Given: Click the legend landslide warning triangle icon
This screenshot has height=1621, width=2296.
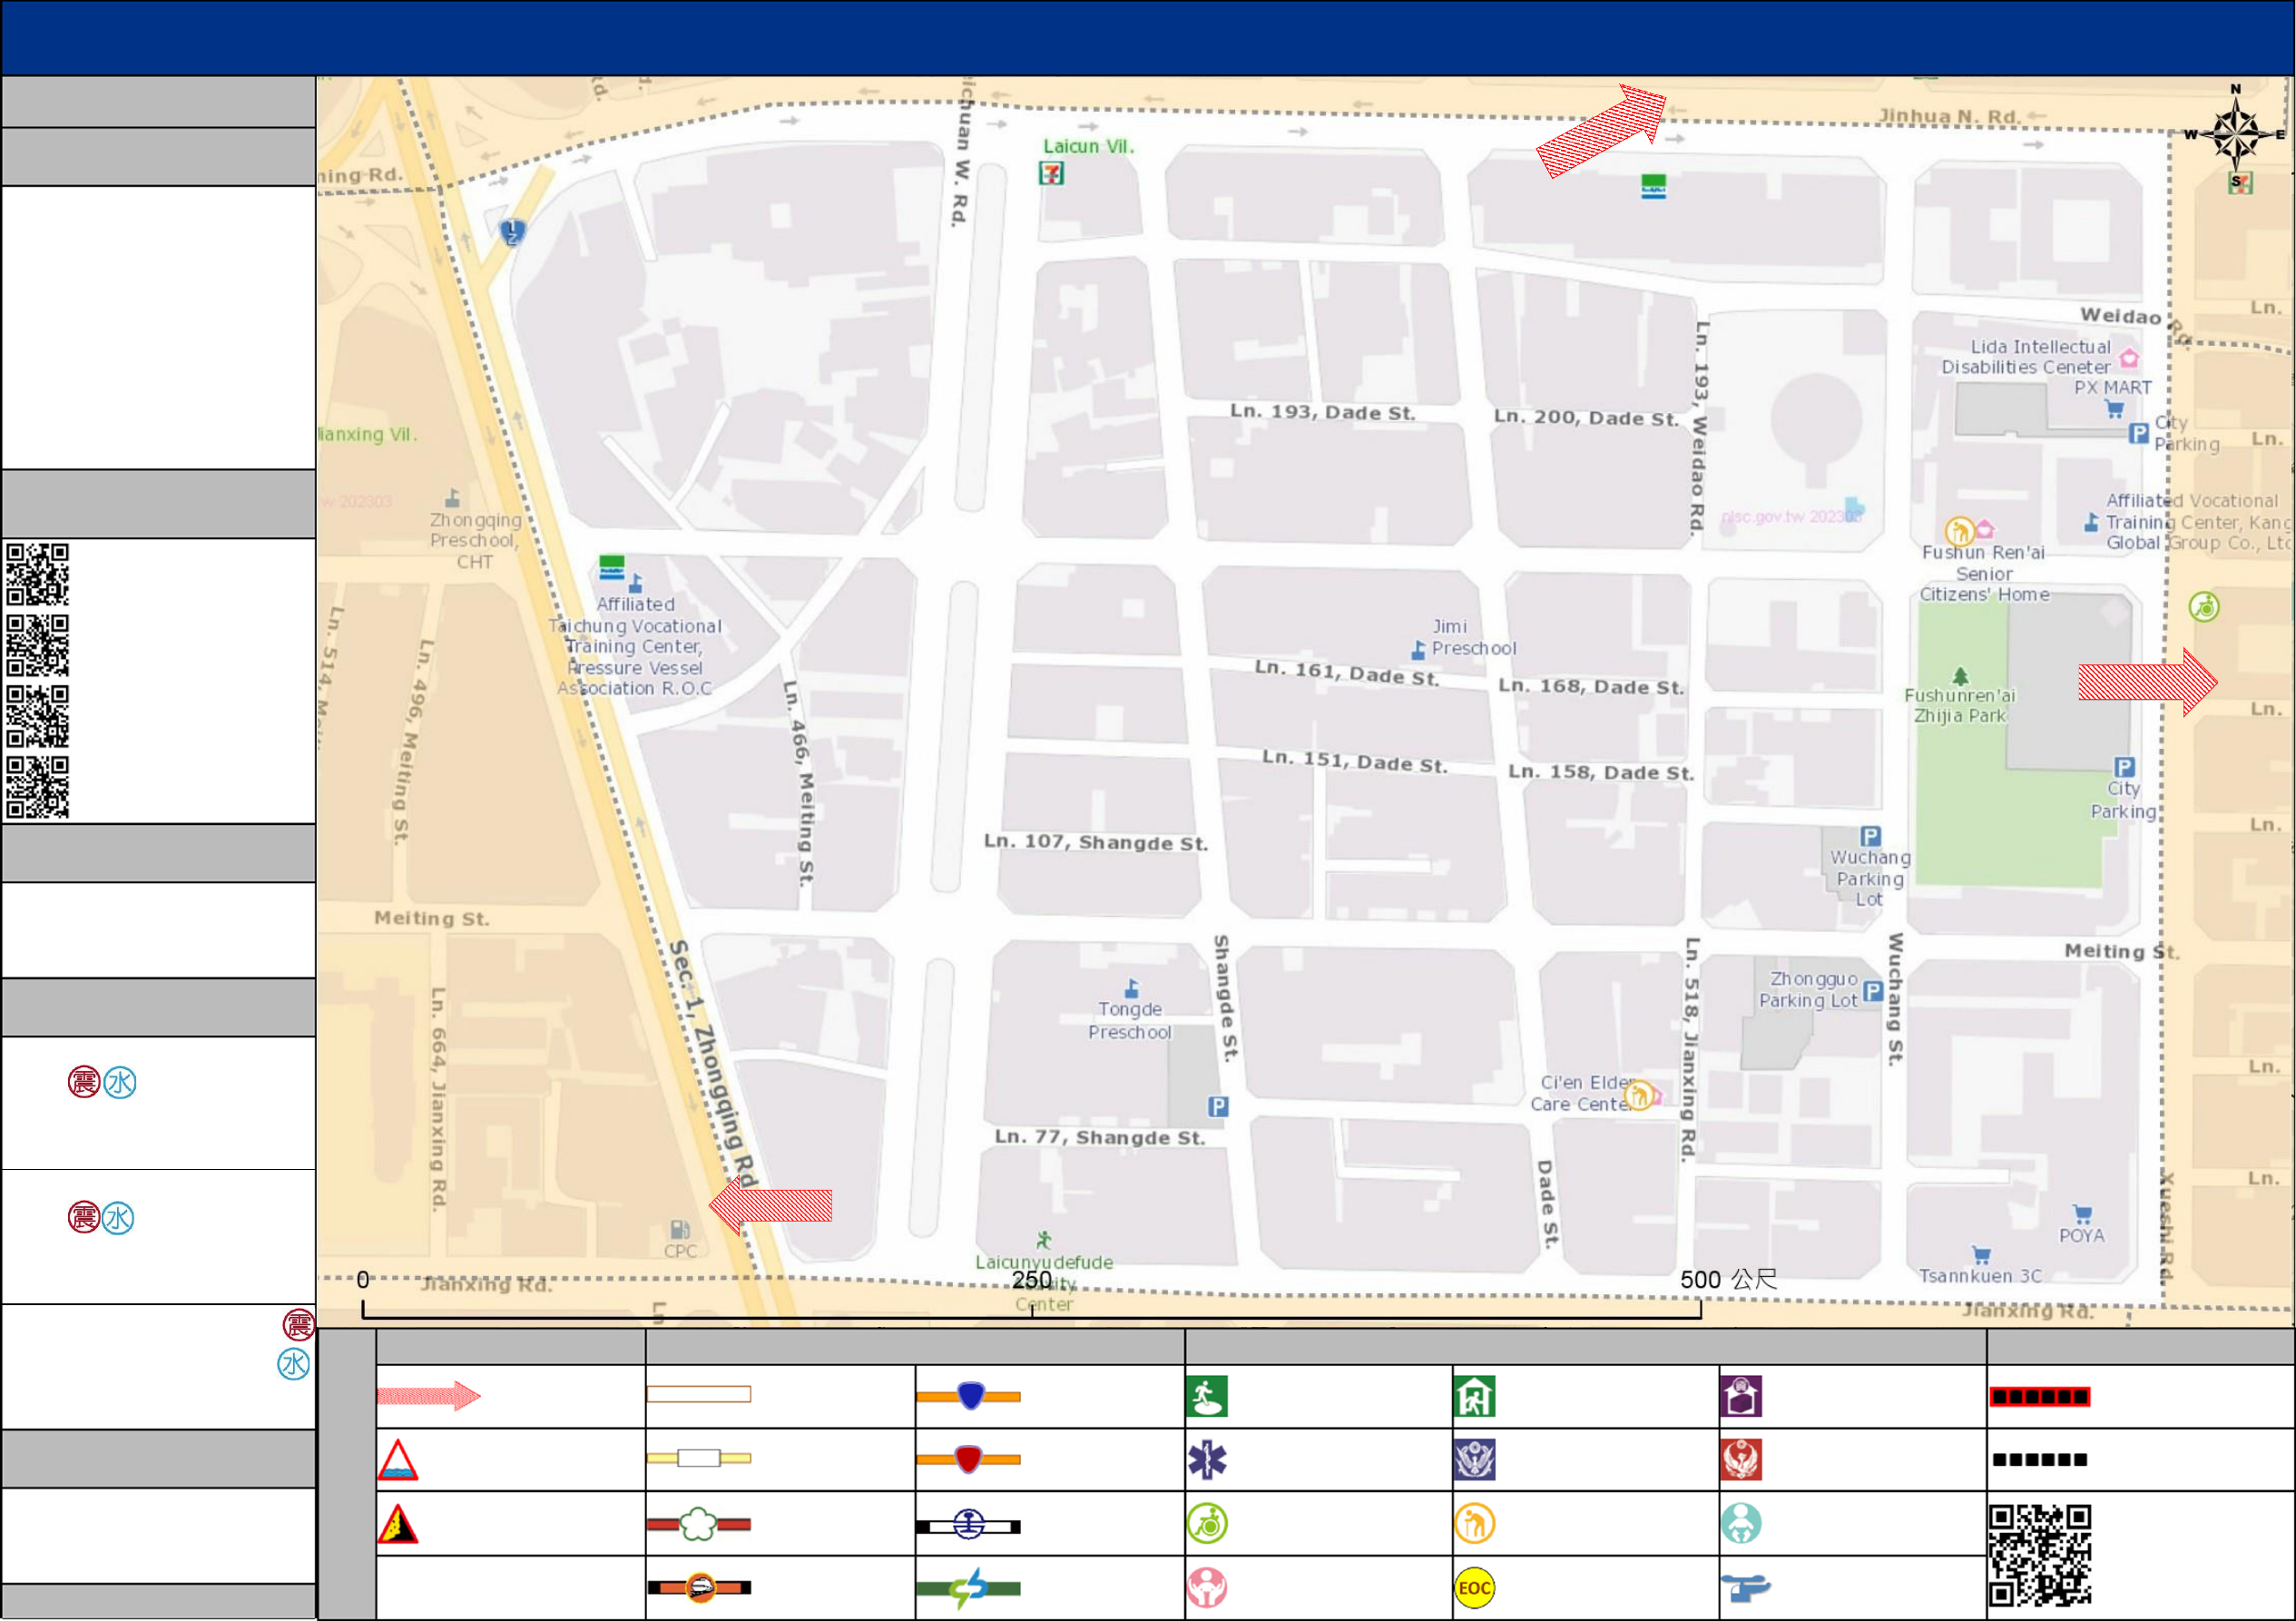Looking at the screenshot, I should click(398, 1524).
